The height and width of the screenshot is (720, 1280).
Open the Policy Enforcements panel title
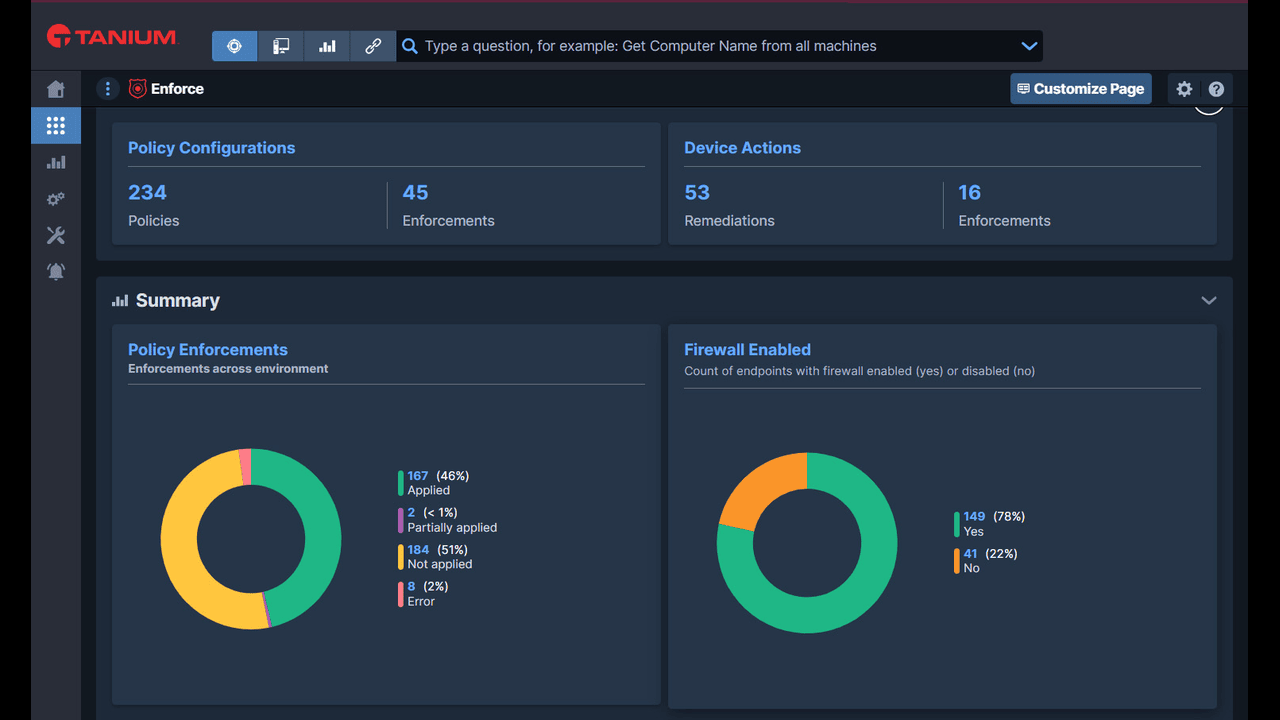pos(208,350)
